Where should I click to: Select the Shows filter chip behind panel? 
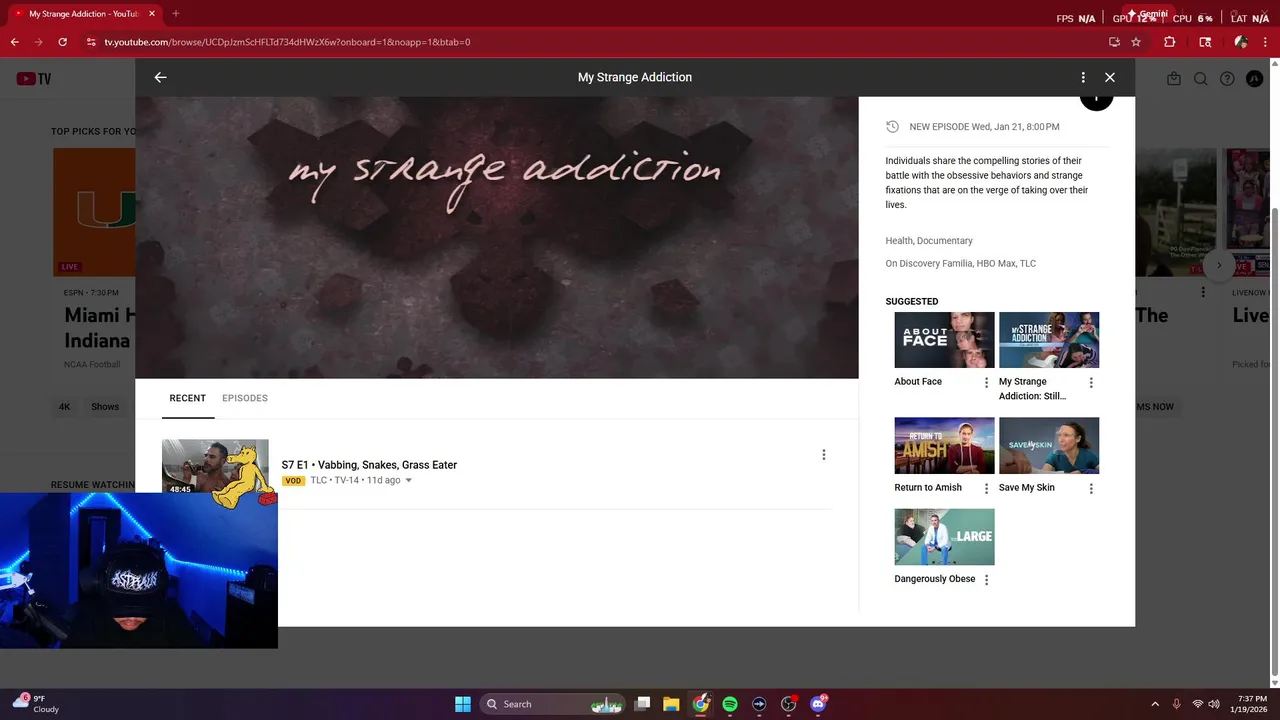105,407
